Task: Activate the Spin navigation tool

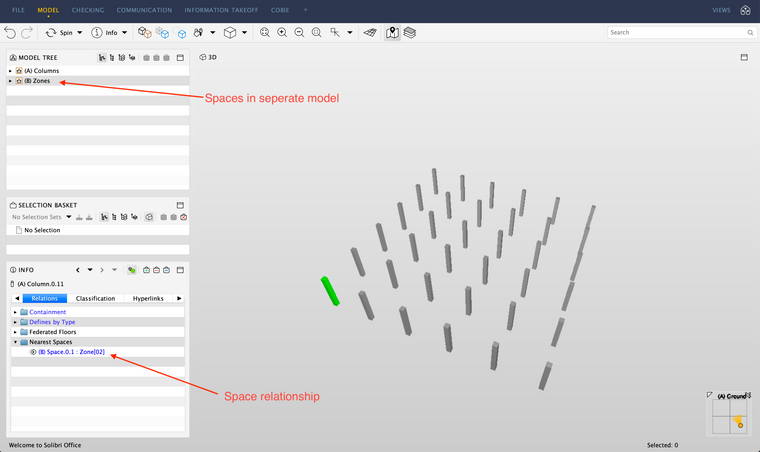Action: pos(59,32)
